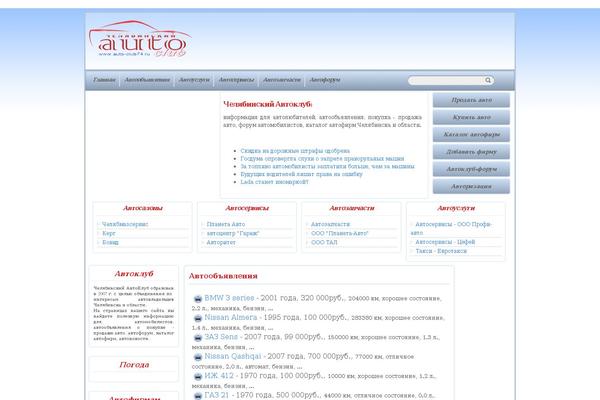The width and height of the screenshot is (600, 400).
Task: Open the Автосервисы - Цефей link
Action: pyautogui.click(x=445, y=242)
